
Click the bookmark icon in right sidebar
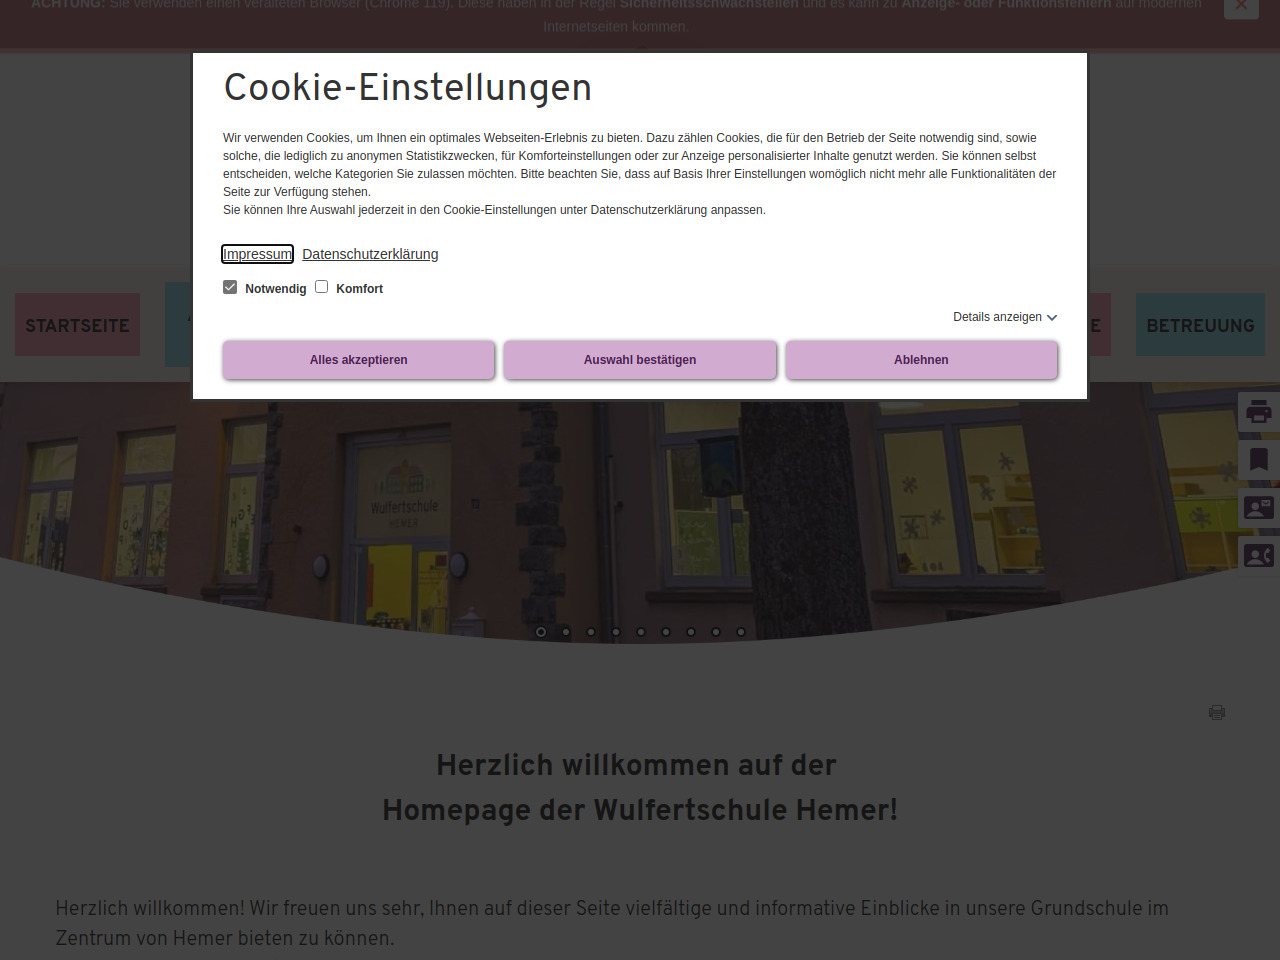[x=1258, y=460]
